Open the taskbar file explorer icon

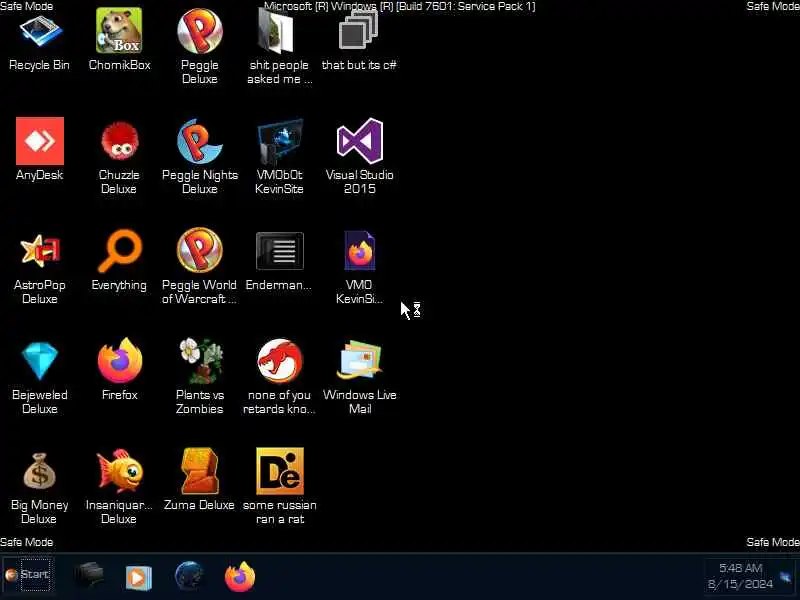90,576
